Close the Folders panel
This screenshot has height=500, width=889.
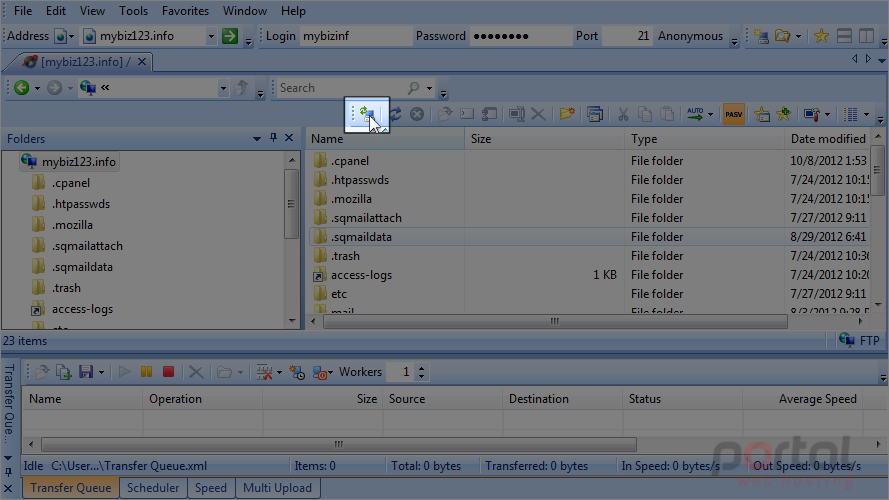point(289,138)
